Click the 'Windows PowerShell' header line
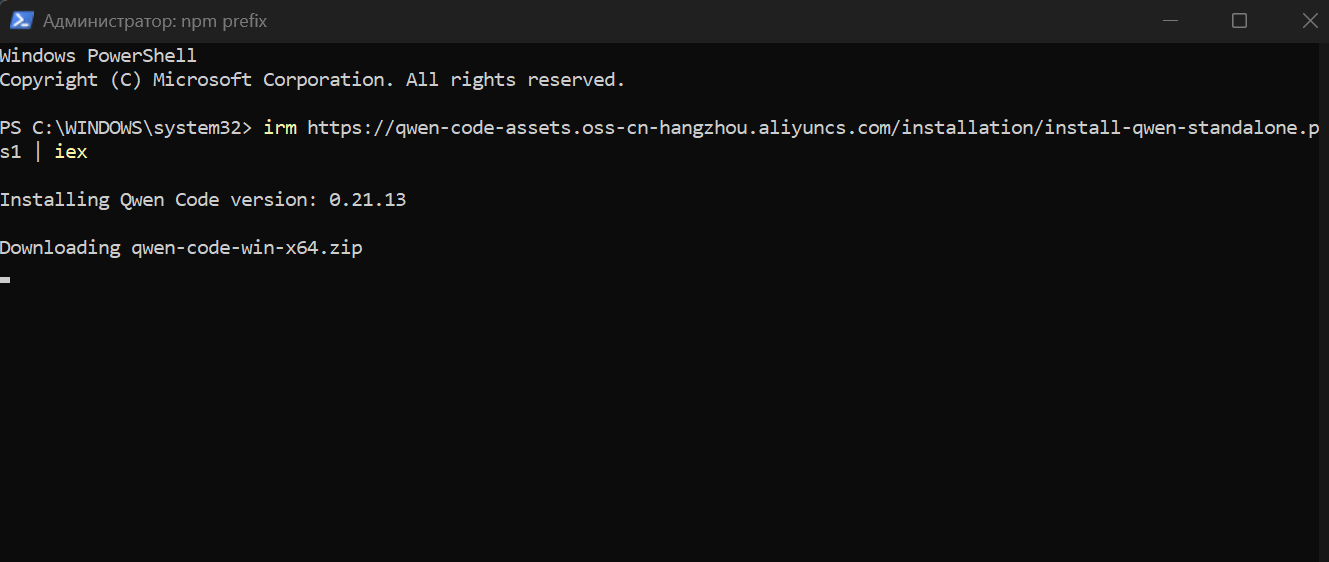 [x=98, y=56]
